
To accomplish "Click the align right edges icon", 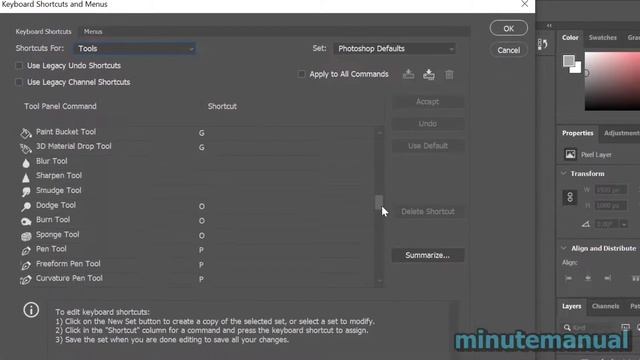I will click(608, 278).
